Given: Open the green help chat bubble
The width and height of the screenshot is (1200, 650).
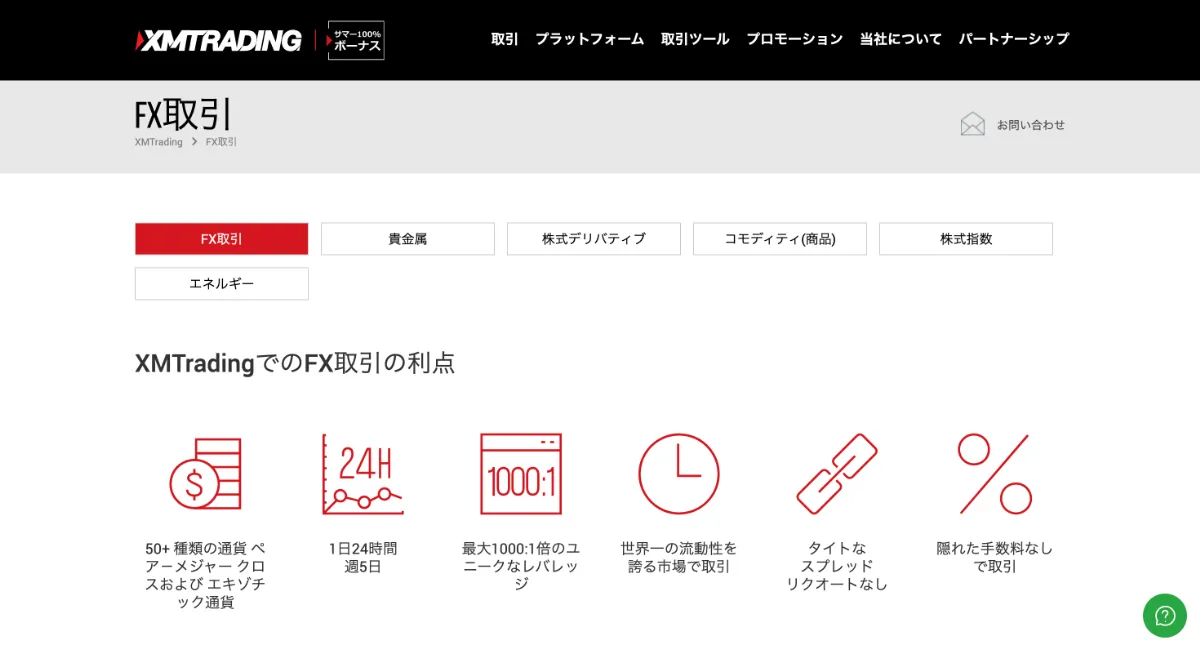Looking at the screenshot, I should (1163, 615).
